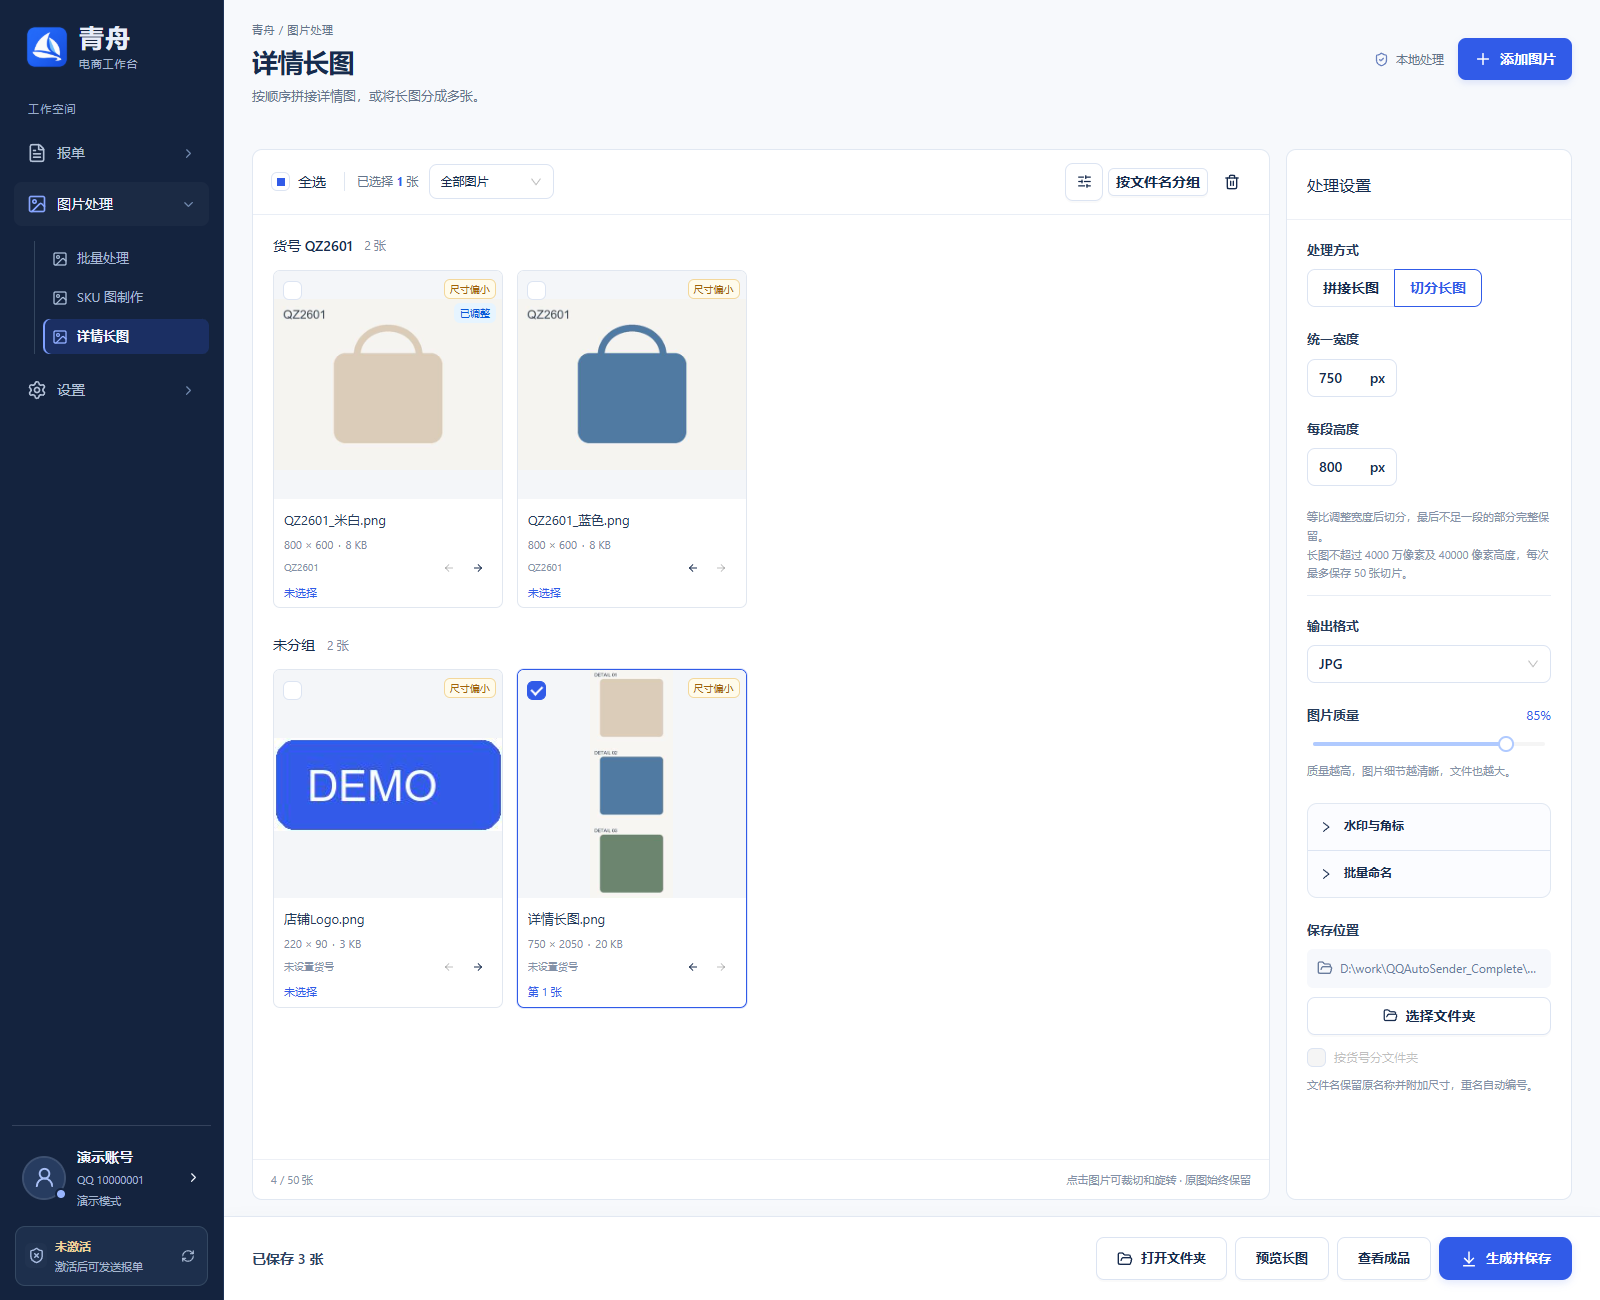Screen dimensions: 1600x1300
Task: Check the QZ2601_米白.png image checkbox
Action: 293,291
